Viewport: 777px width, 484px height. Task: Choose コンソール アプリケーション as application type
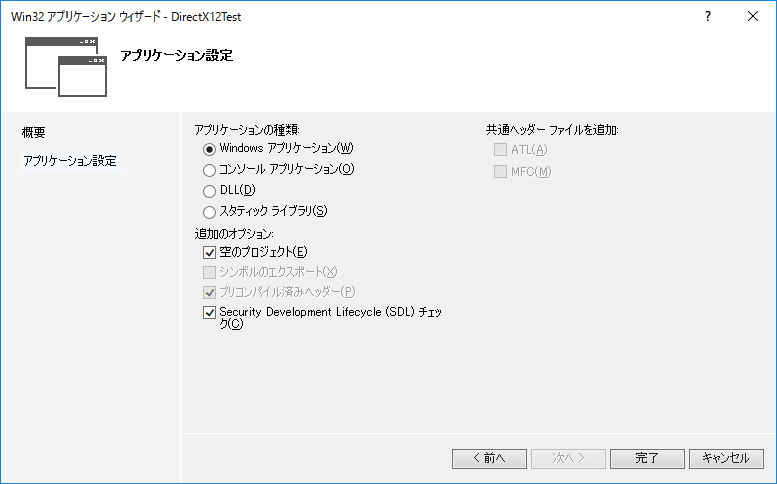(210, 170)
